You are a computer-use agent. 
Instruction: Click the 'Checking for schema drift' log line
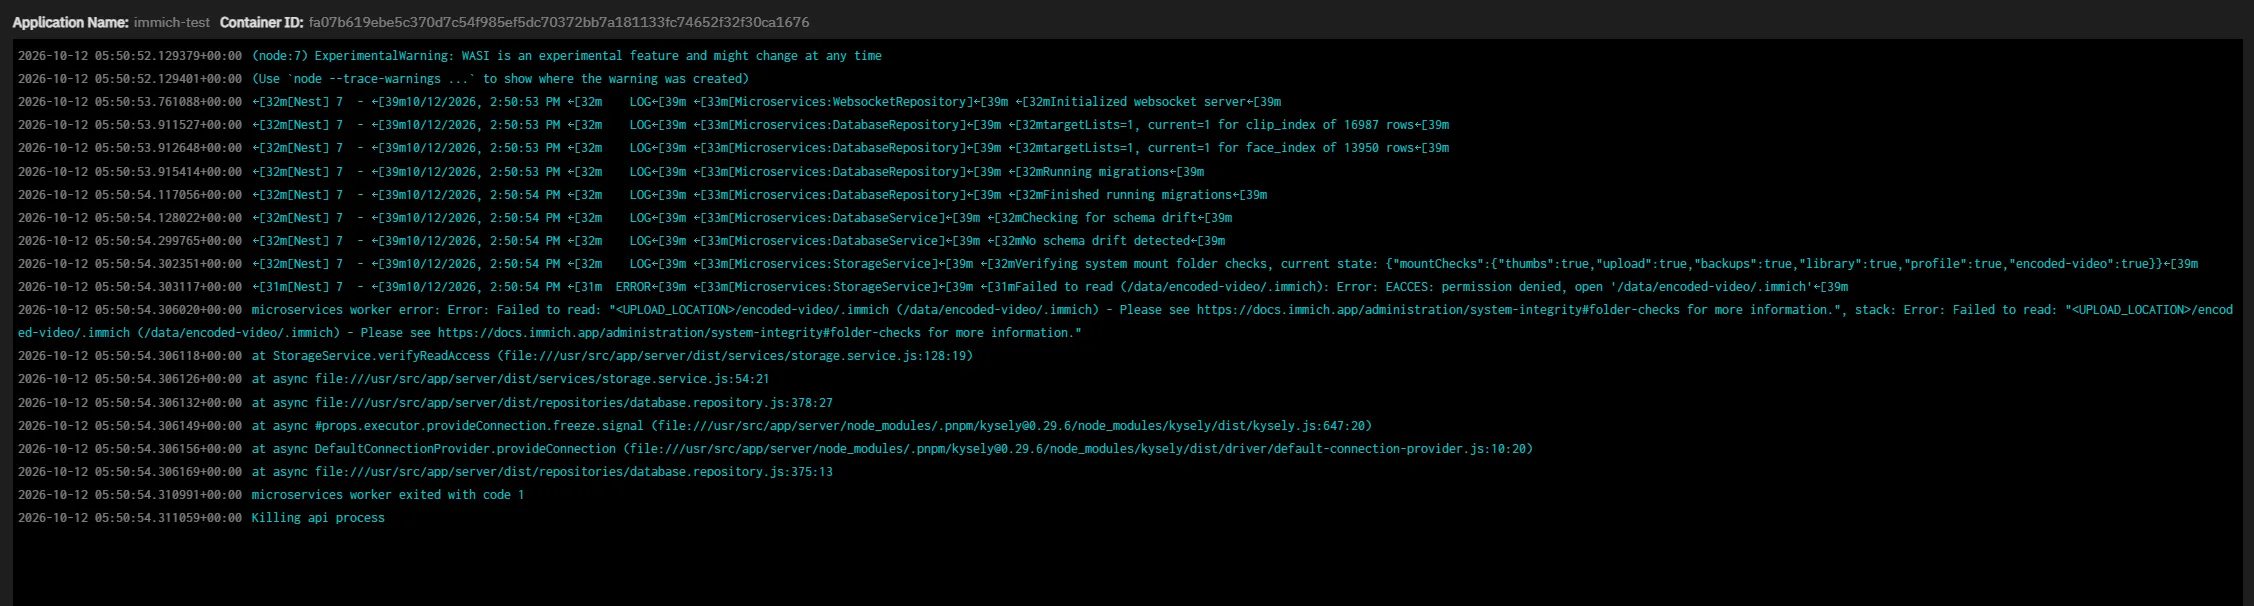tap(625, 218)
